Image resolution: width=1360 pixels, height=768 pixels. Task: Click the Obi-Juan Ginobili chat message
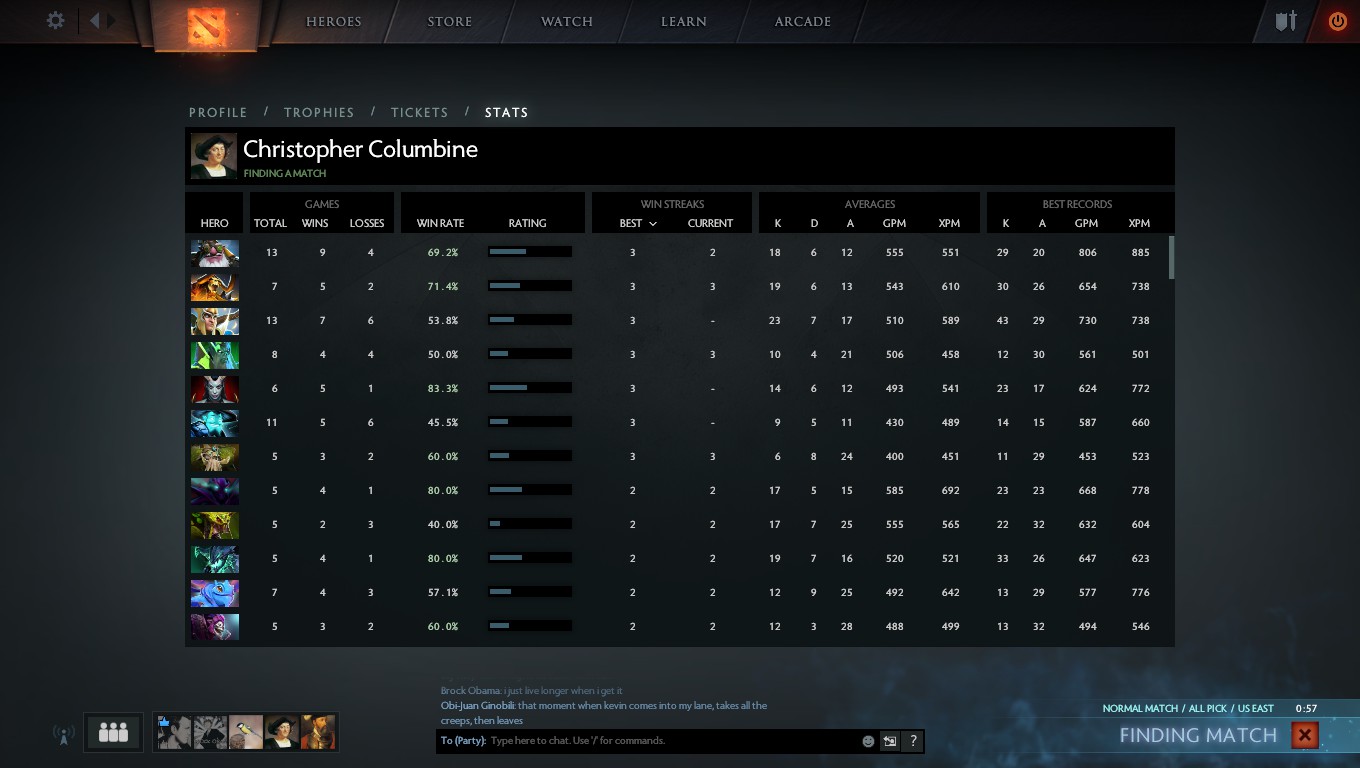tap(604, 713)
